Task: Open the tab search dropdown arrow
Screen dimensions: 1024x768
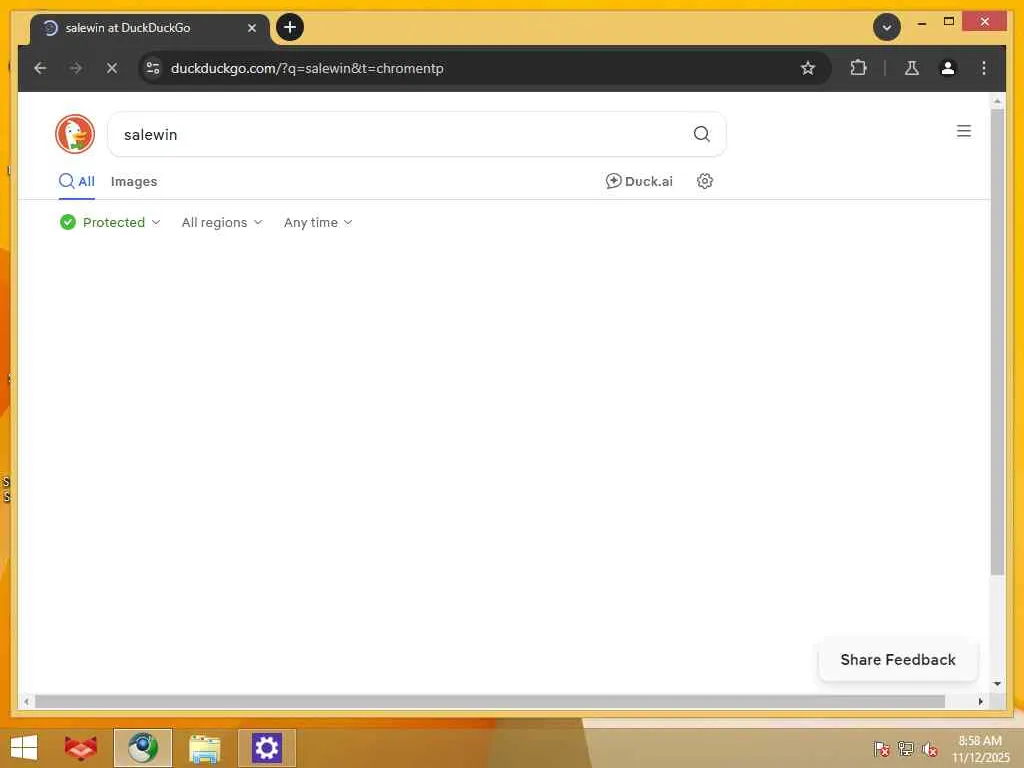Action: point(886,27)
